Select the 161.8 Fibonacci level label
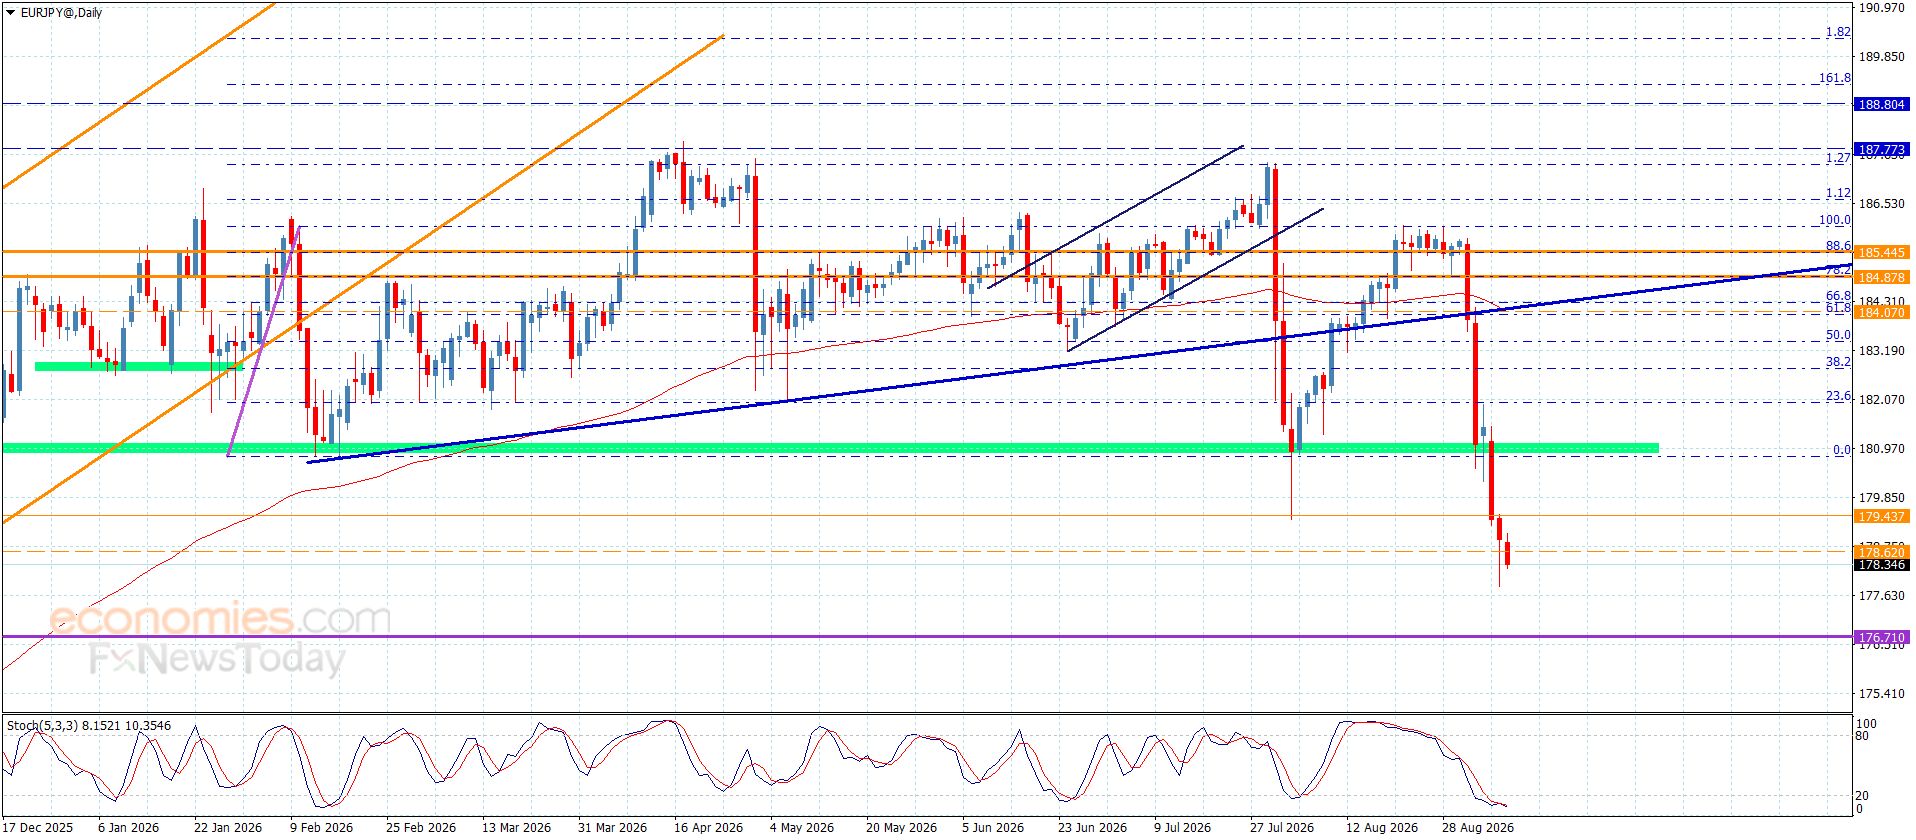 [x=1835, y=78]
